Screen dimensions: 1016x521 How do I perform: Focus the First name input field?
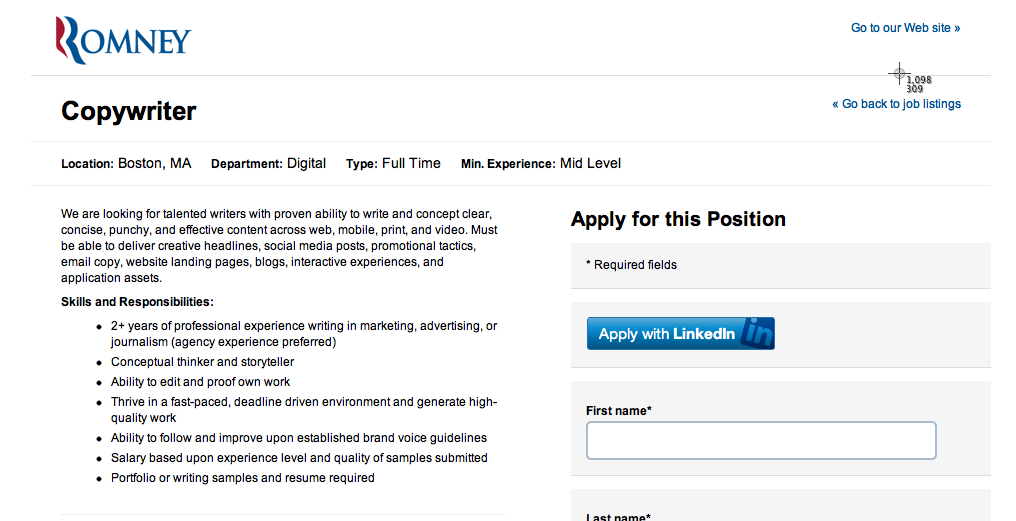click(760, 441)
